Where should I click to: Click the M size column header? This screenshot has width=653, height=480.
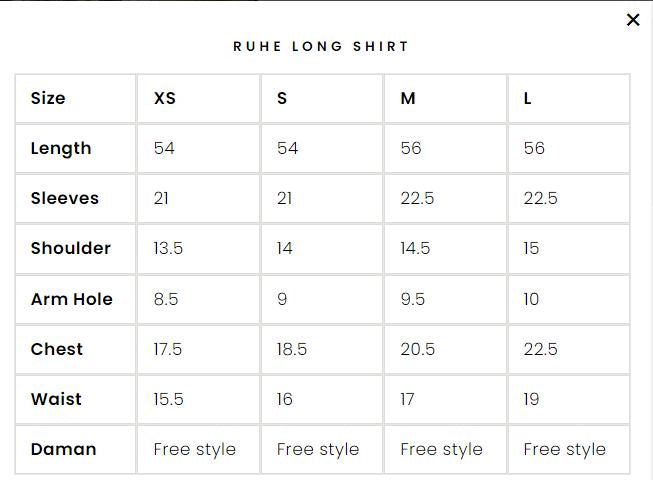(x=408, y=98)
